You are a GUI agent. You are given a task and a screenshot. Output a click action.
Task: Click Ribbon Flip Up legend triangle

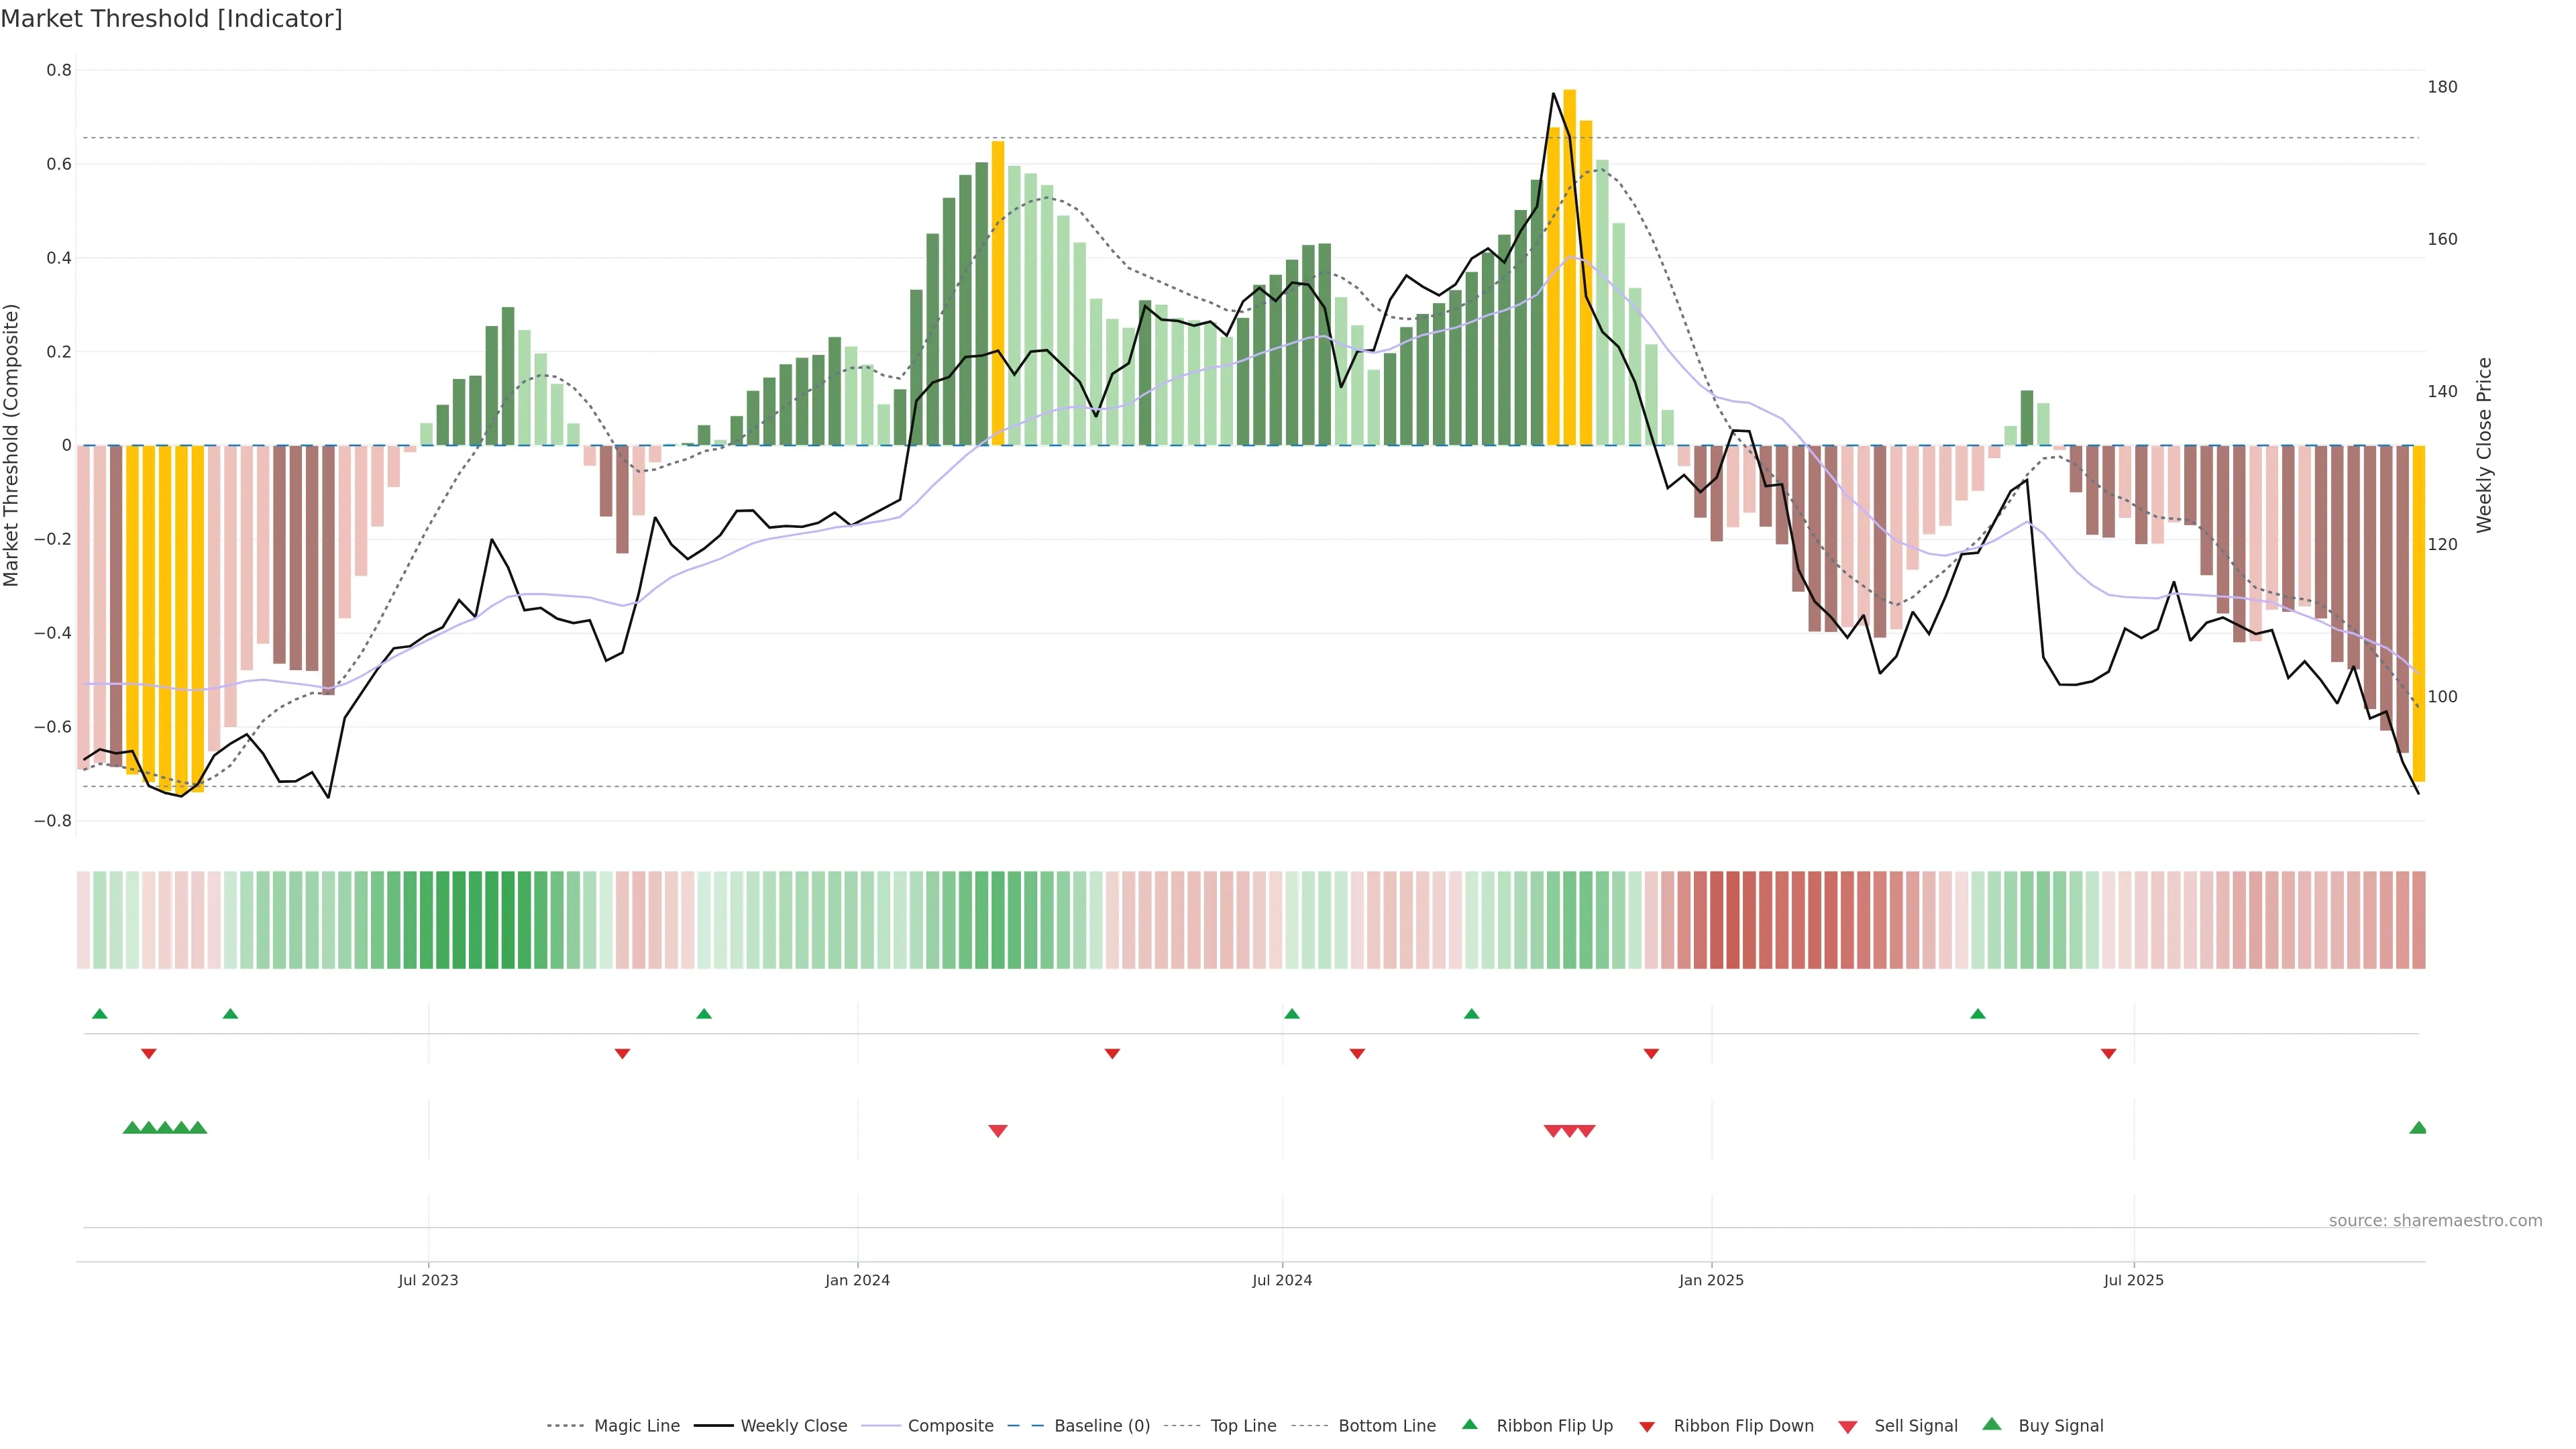click(1469, 1424)
